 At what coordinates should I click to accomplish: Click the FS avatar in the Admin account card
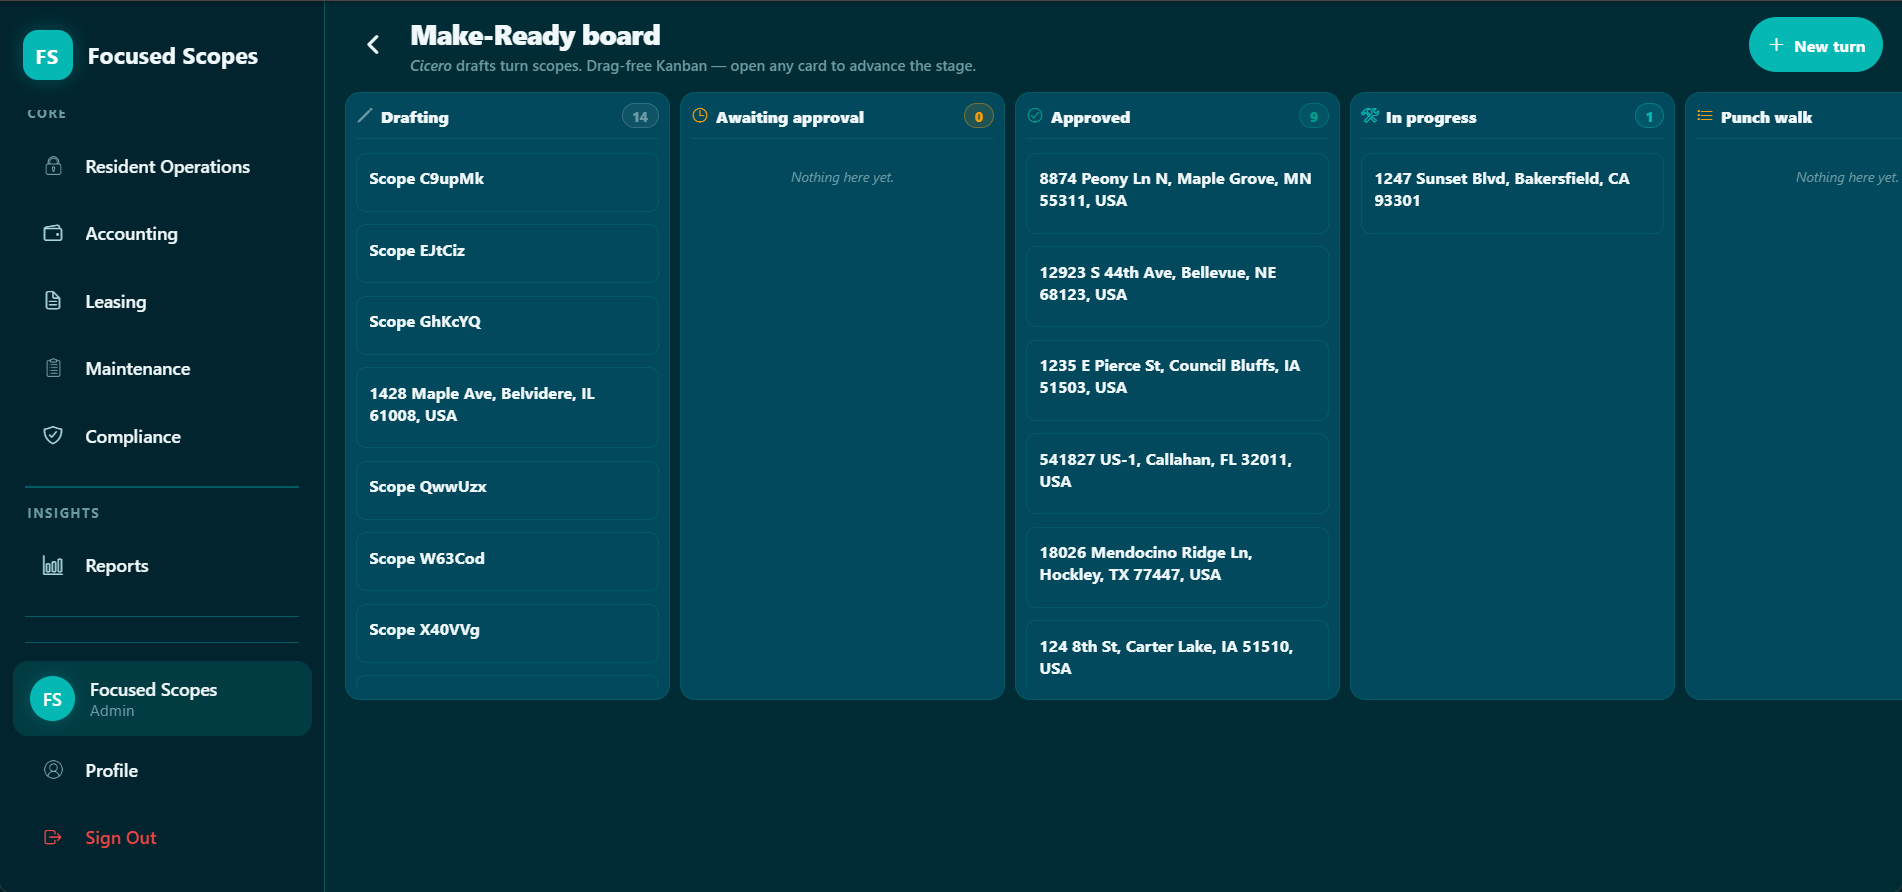53,699
